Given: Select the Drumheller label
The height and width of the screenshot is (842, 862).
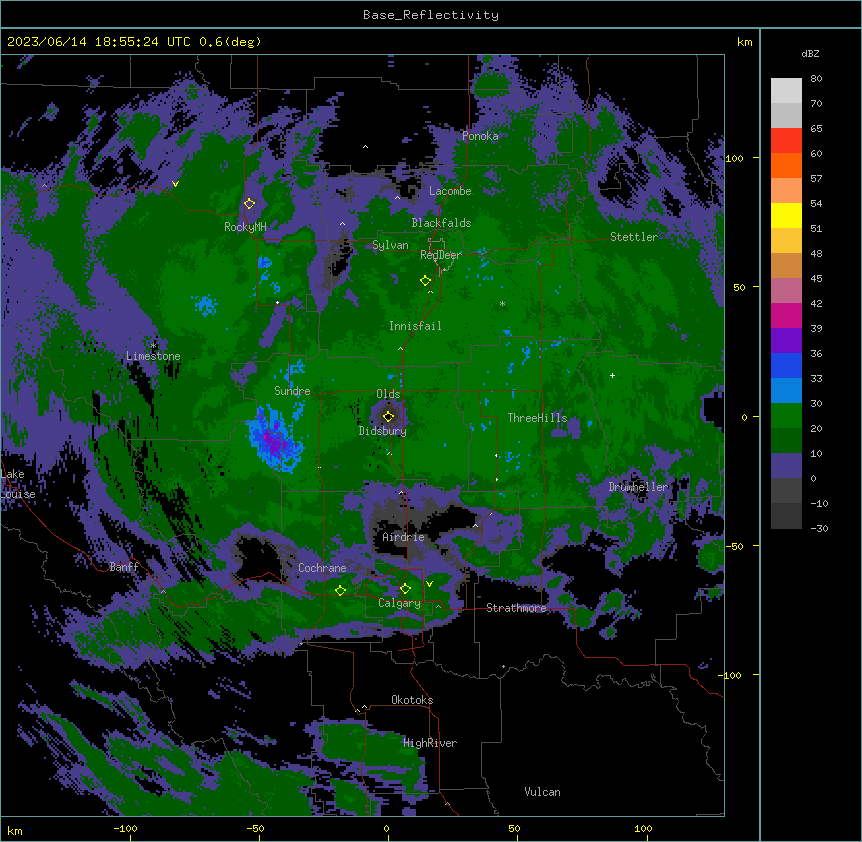Looking at the screenshot, I should coord(638,487).
